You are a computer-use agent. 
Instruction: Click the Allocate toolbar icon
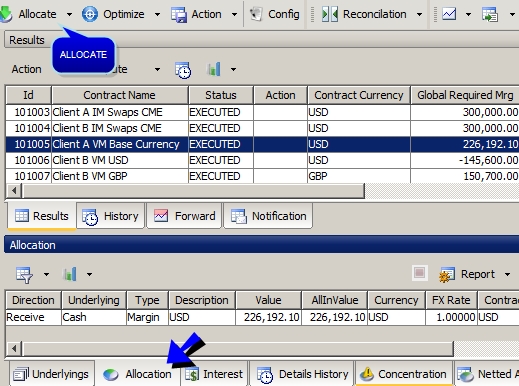6,14
